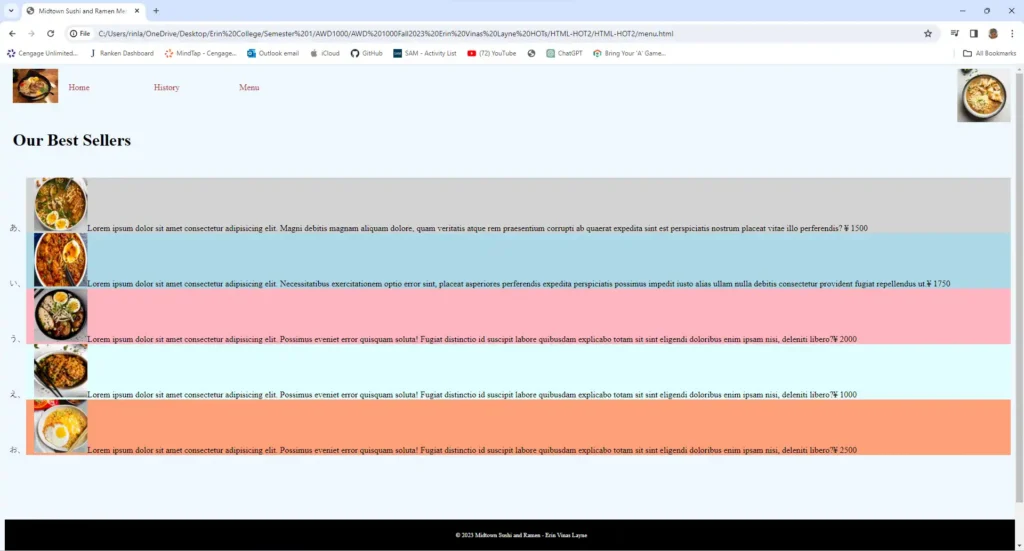The image size is (1024, 551).
Task: Open the Chrome three-dot menu
Action: [1012, 33]
